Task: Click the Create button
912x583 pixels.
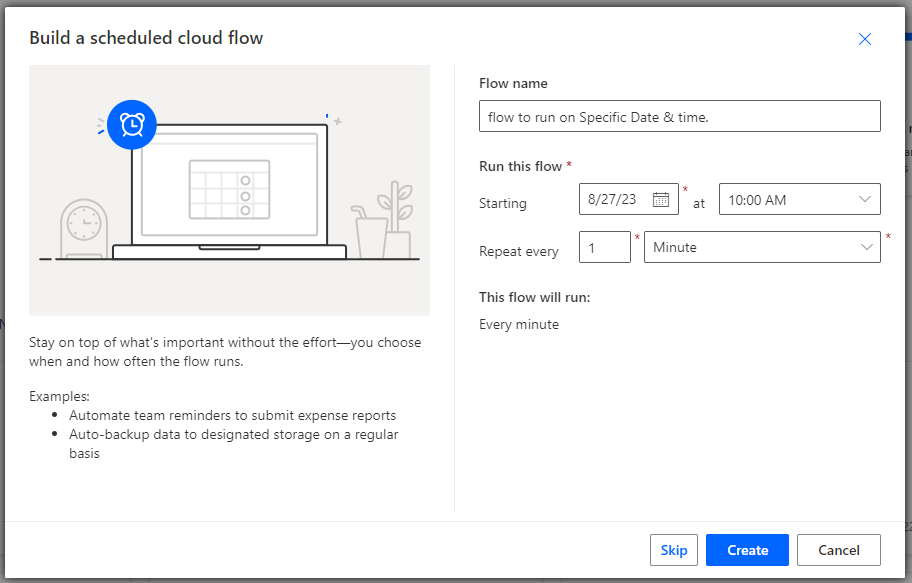Action: (x=746, y=550)
